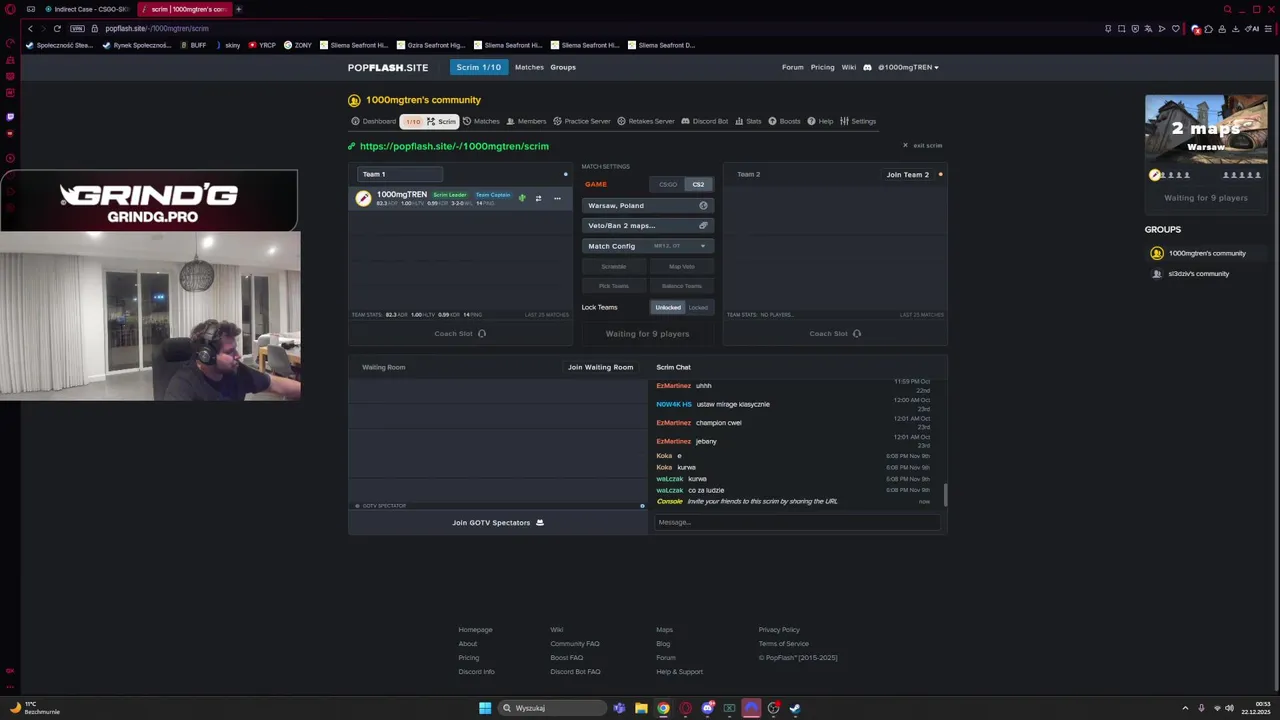Open the Warsaw, Poland server selector
Image resolution: width=1280 pixels, height=720 pixels.
pyautogui.click(x=647, y=205)
